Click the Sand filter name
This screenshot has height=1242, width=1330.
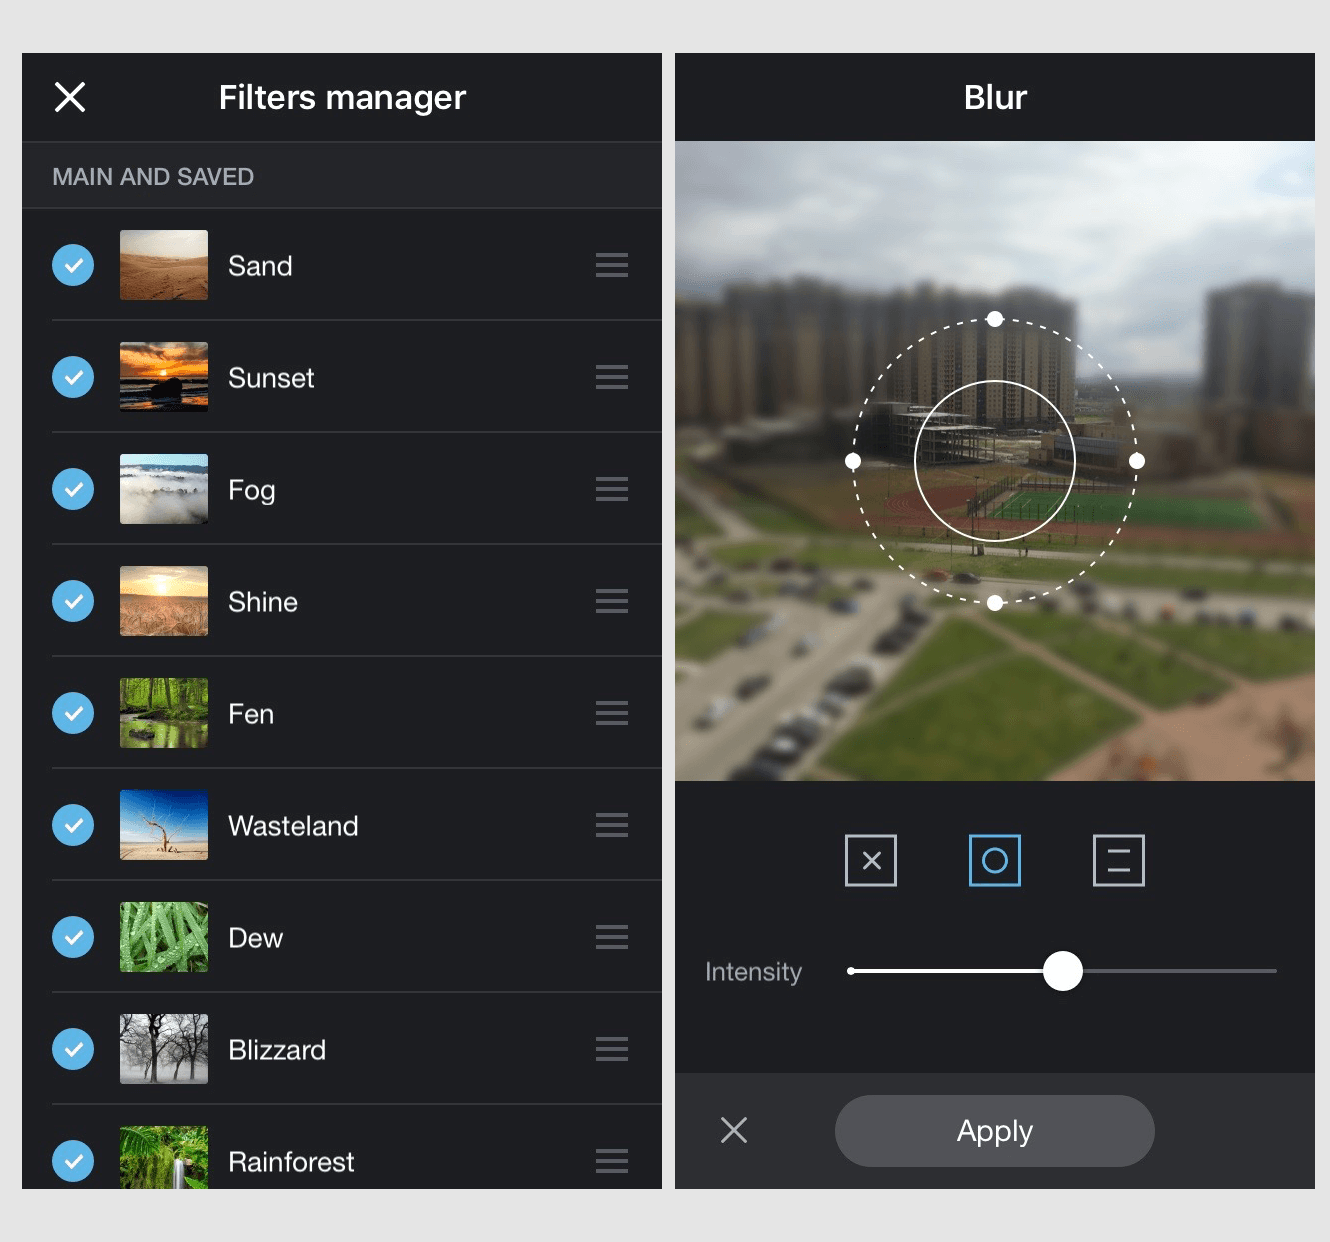tap(260, 266)
